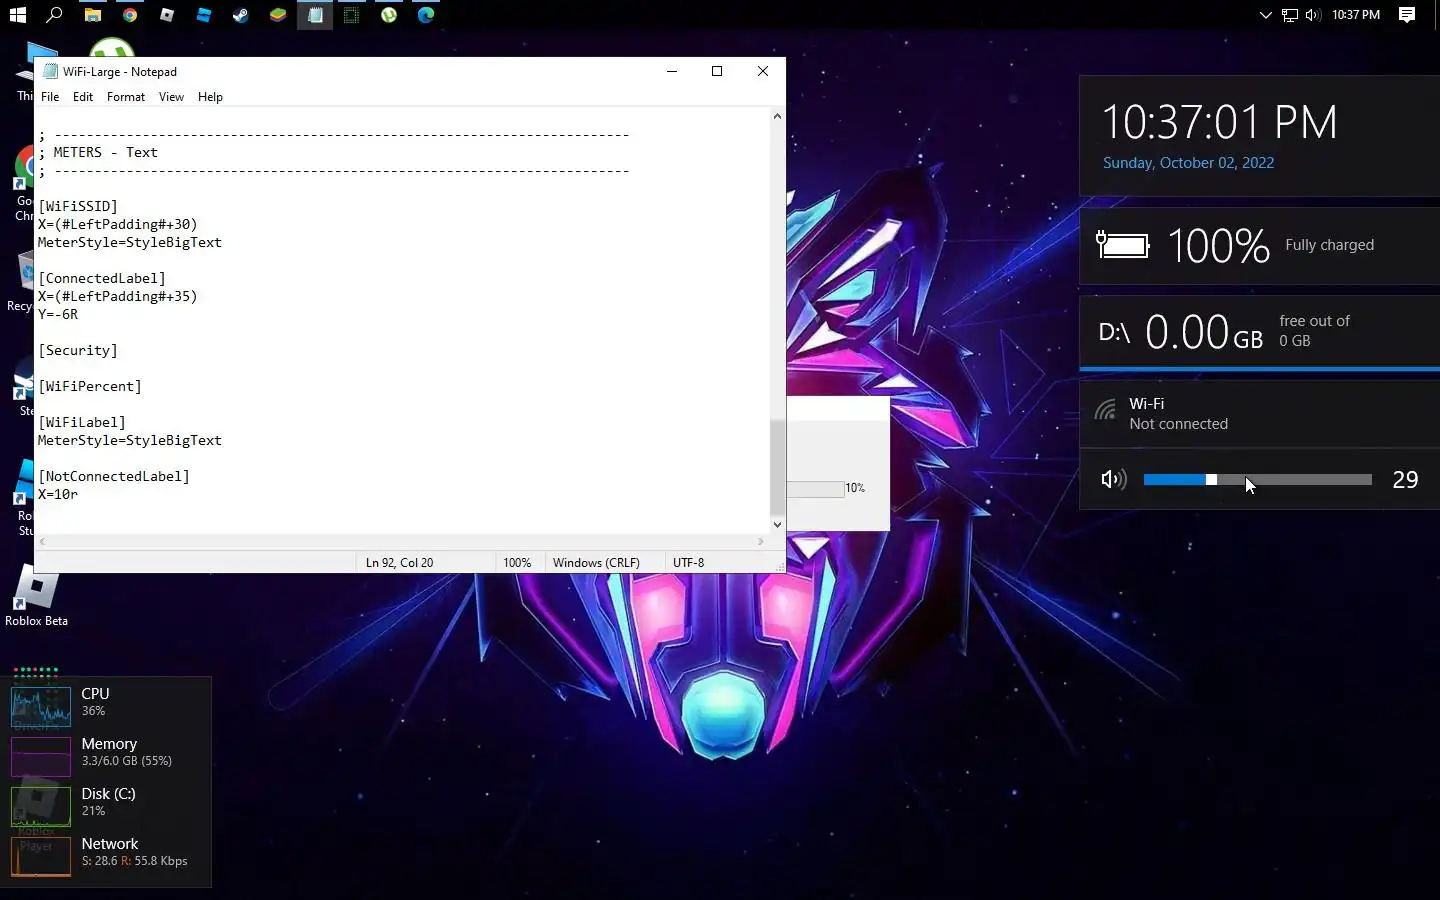This screenshot has height=900, width=1440.
Task: Click the Notepad title bar icon
Action: click(50, 71)
